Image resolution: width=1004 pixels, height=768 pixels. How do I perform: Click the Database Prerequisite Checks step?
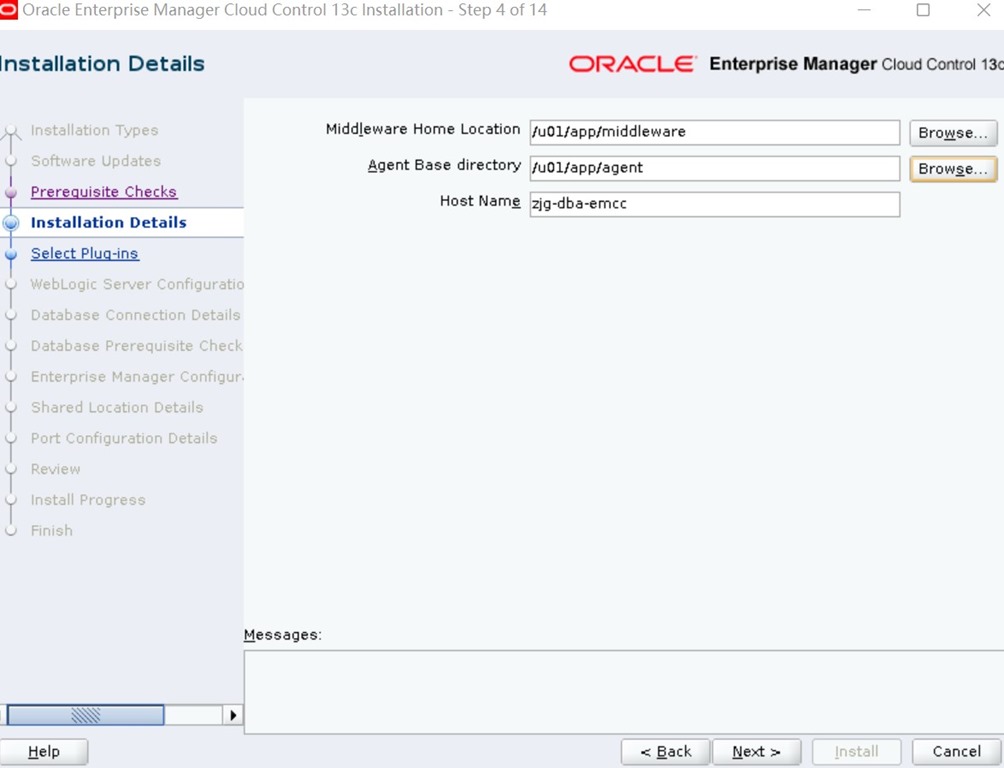click(x=136, y=345)
